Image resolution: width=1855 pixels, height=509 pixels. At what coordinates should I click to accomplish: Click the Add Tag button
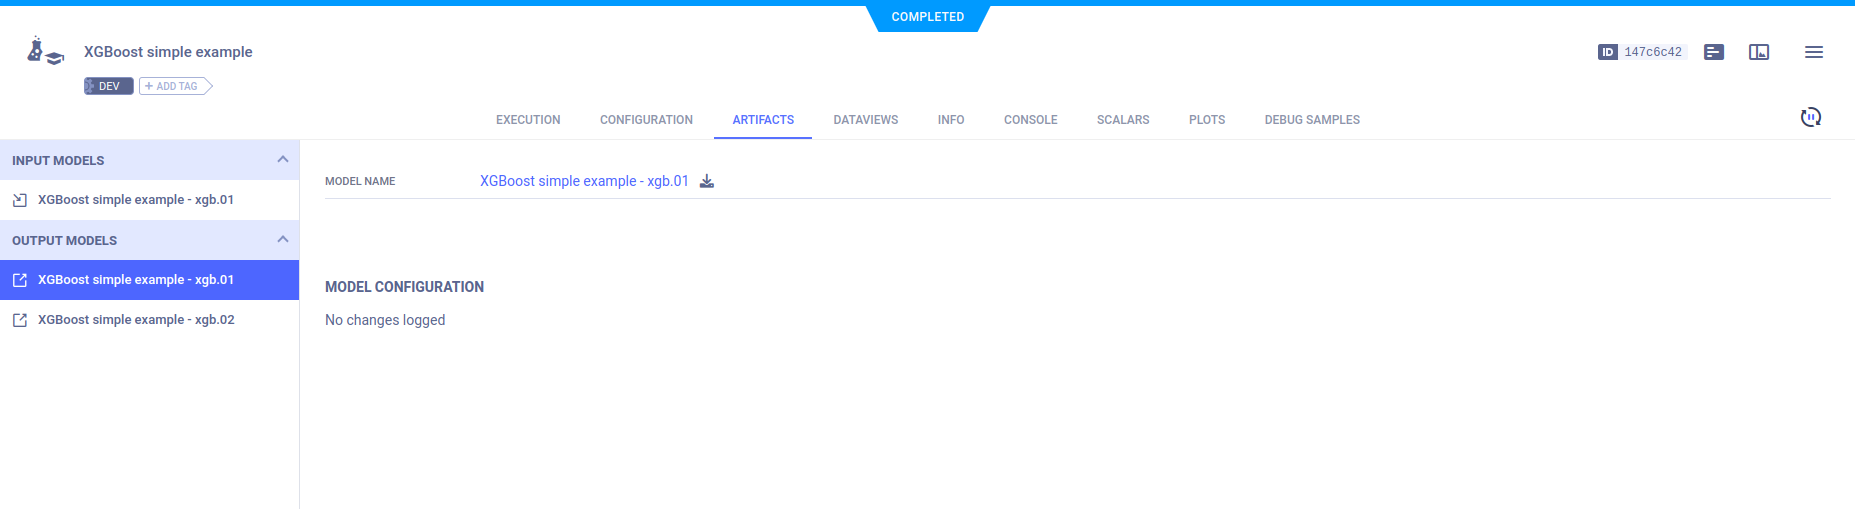175,87
